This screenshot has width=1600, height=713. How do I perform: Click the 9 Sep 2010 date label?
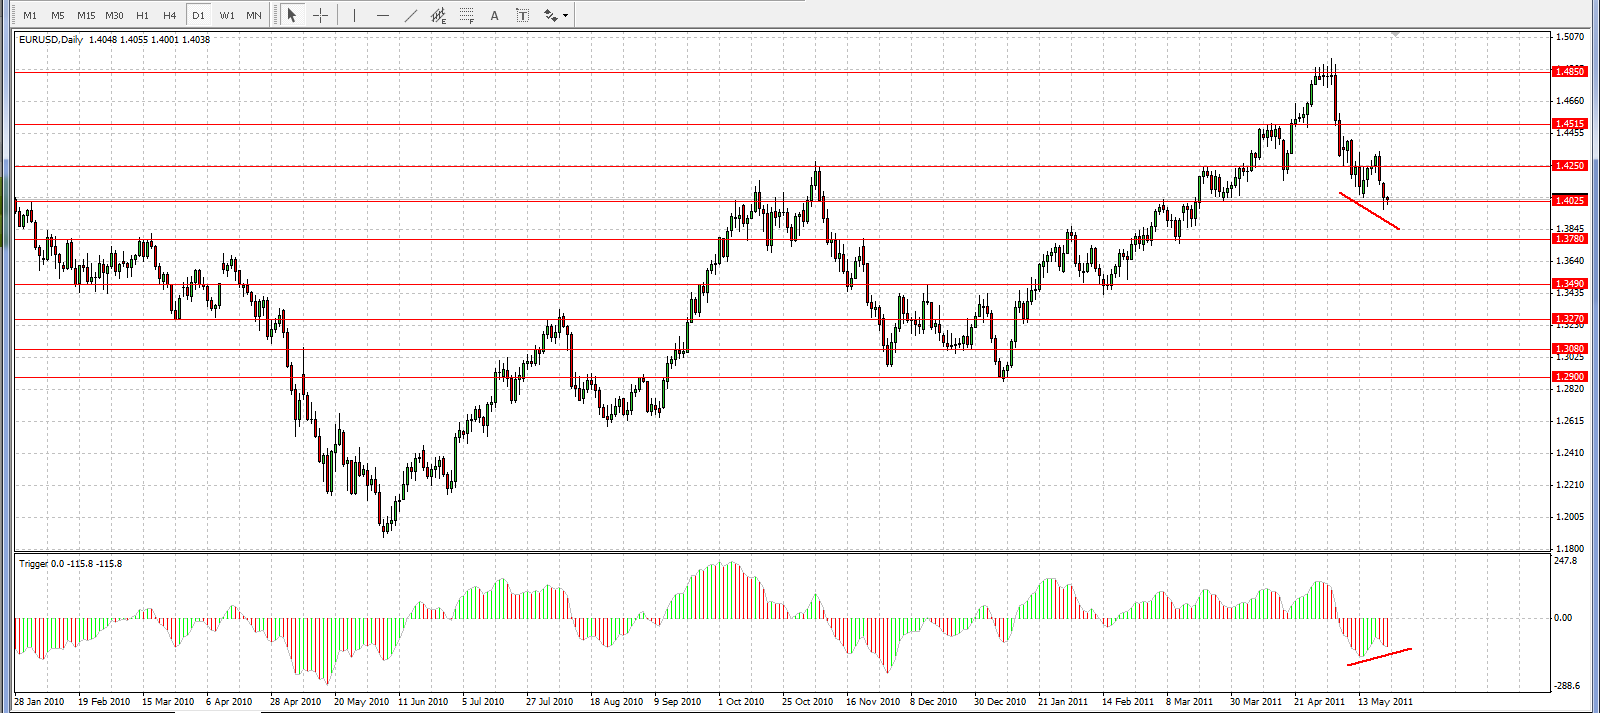(x=678, y=702)
